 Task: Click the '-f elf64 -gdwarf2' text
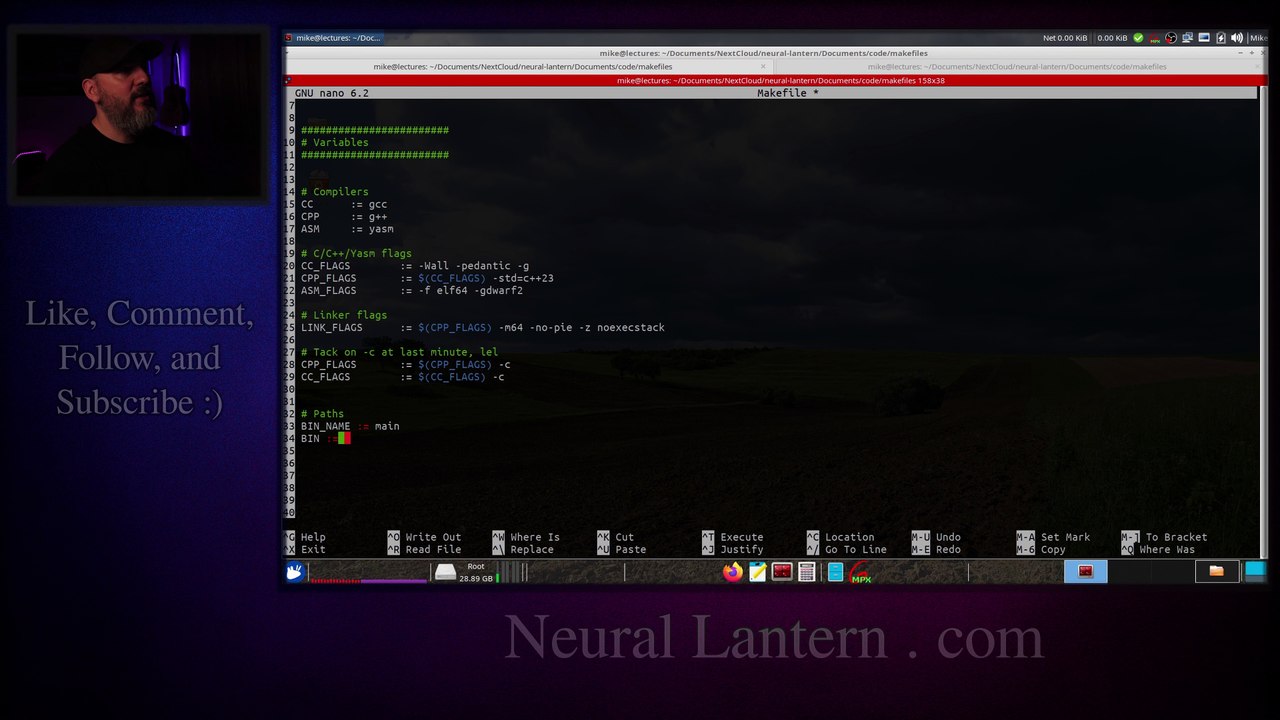(x=471, y=290)
